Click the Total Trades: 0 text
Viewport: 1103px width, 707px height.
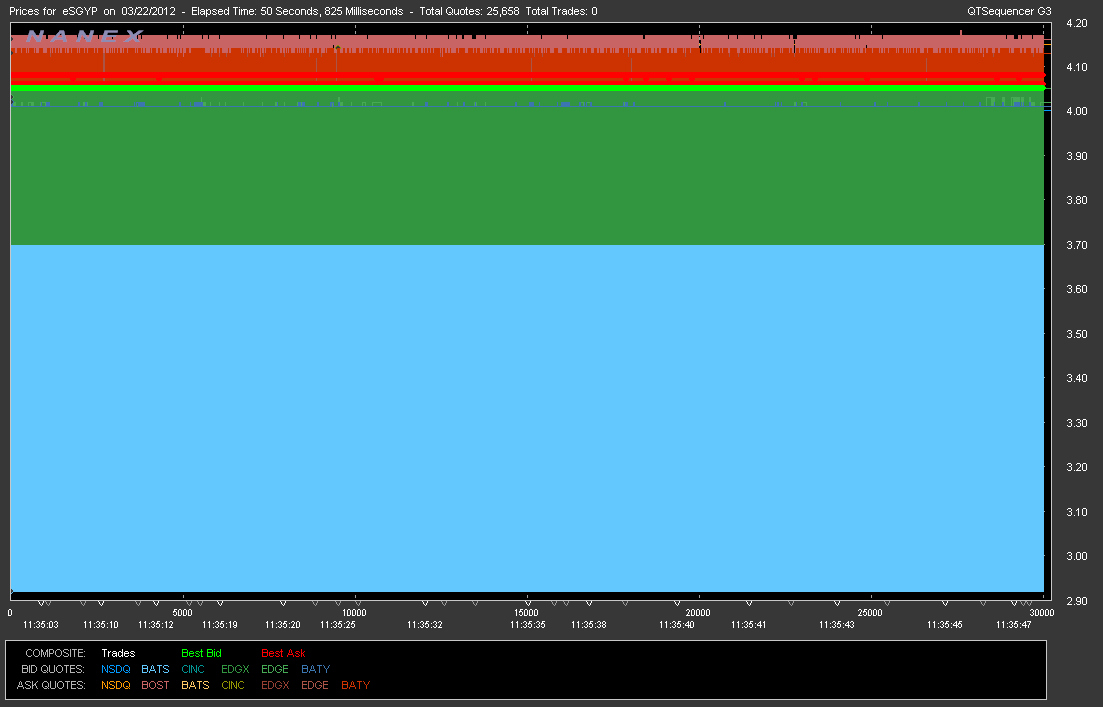tap(561, 11)
